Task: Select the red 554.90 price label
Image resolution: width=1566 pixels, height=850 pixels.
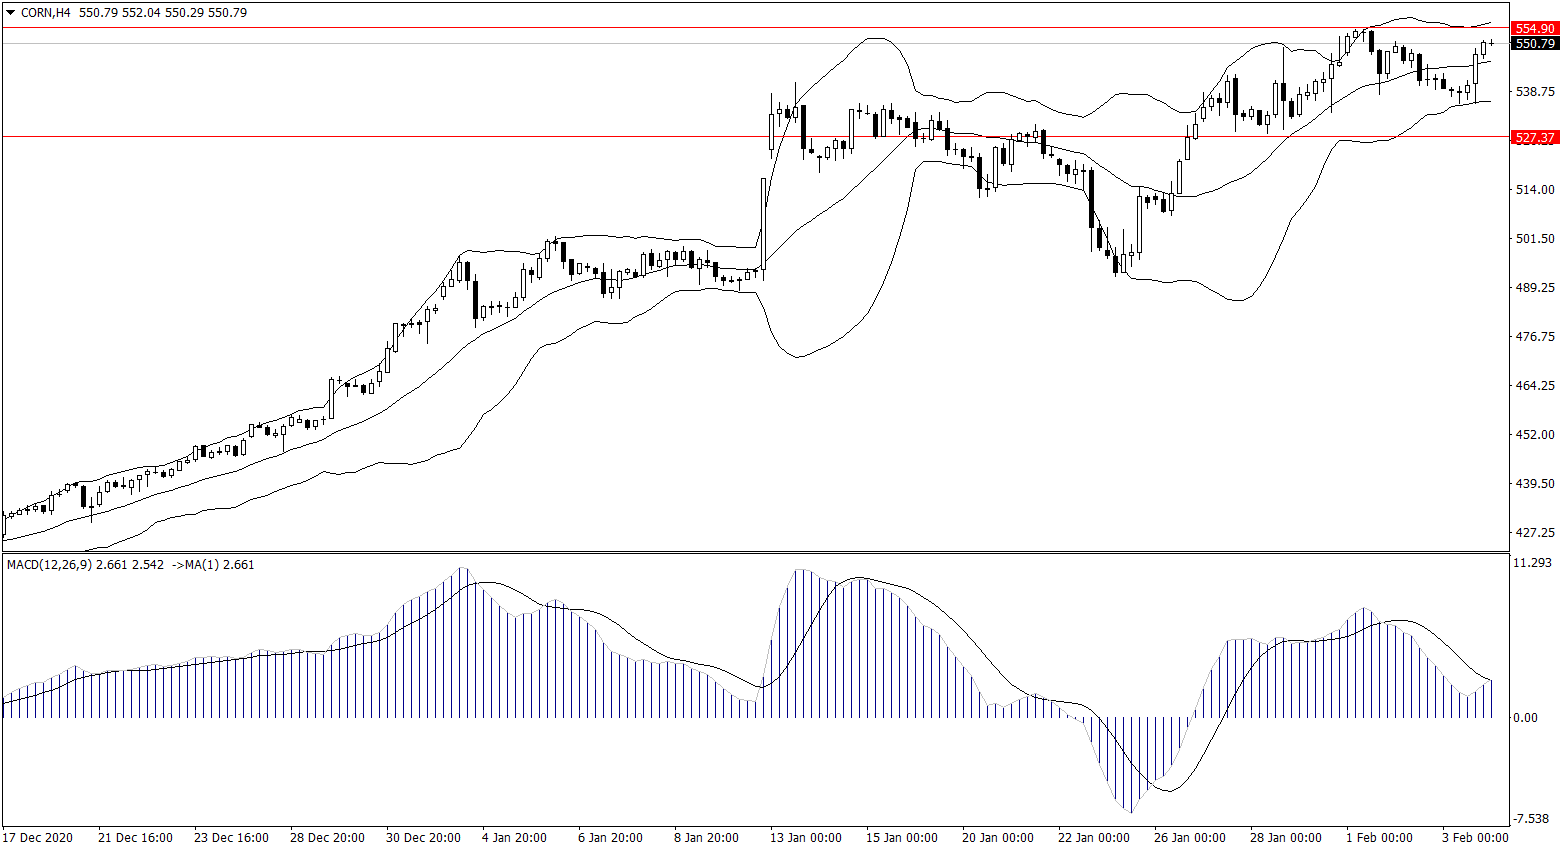Action: tap(1534, 29)
